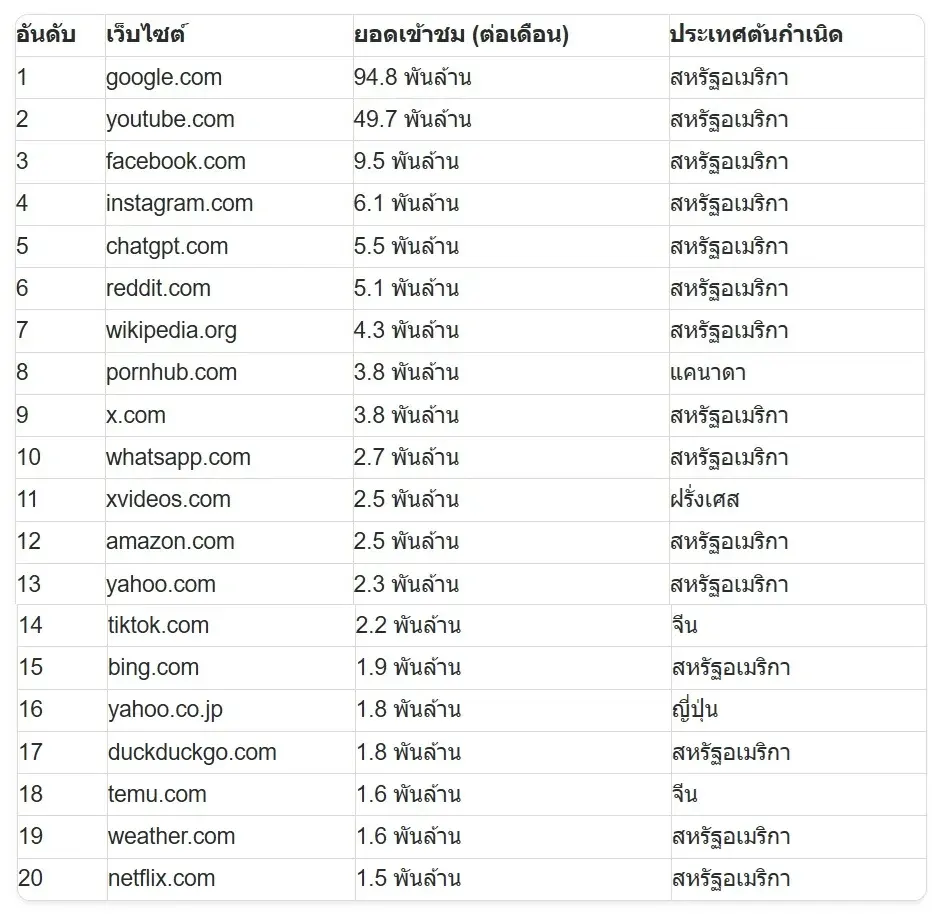Click the อันดับ column header
Image resolution: width=942 pixels, height=919 pixels.
46,35
